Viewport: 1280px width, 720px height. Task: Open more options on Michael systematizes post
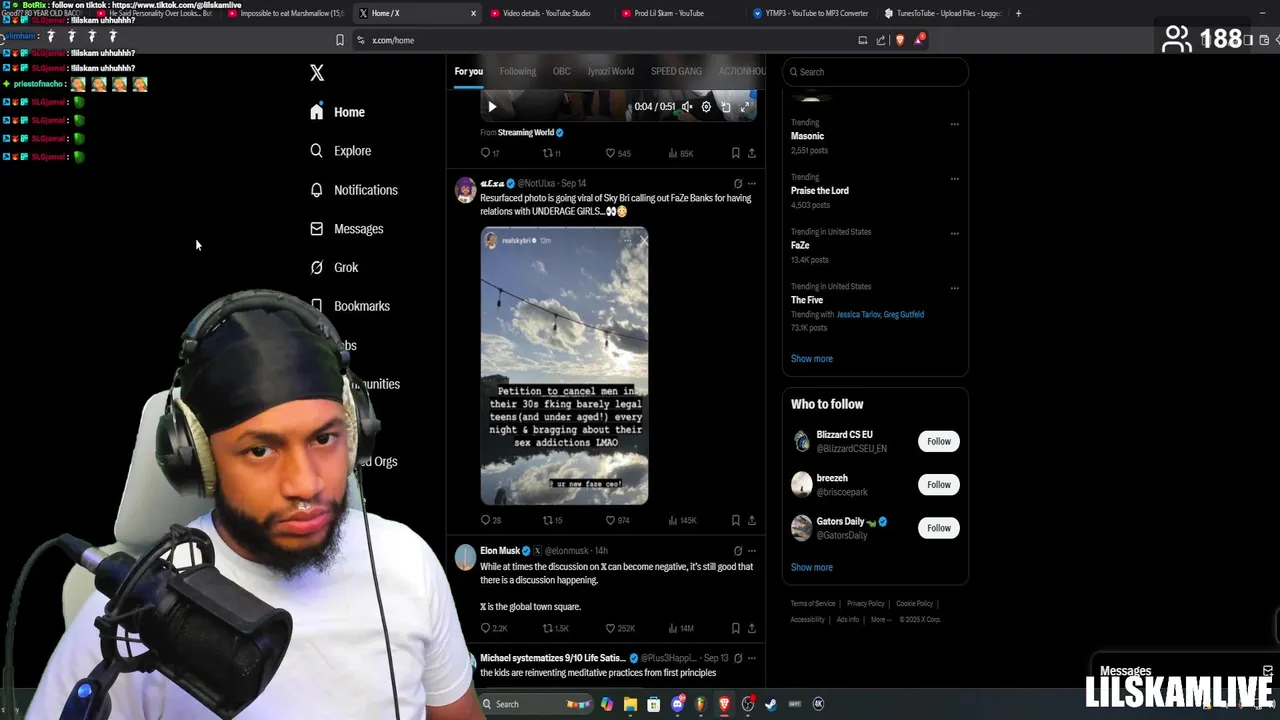coord(752,658)
